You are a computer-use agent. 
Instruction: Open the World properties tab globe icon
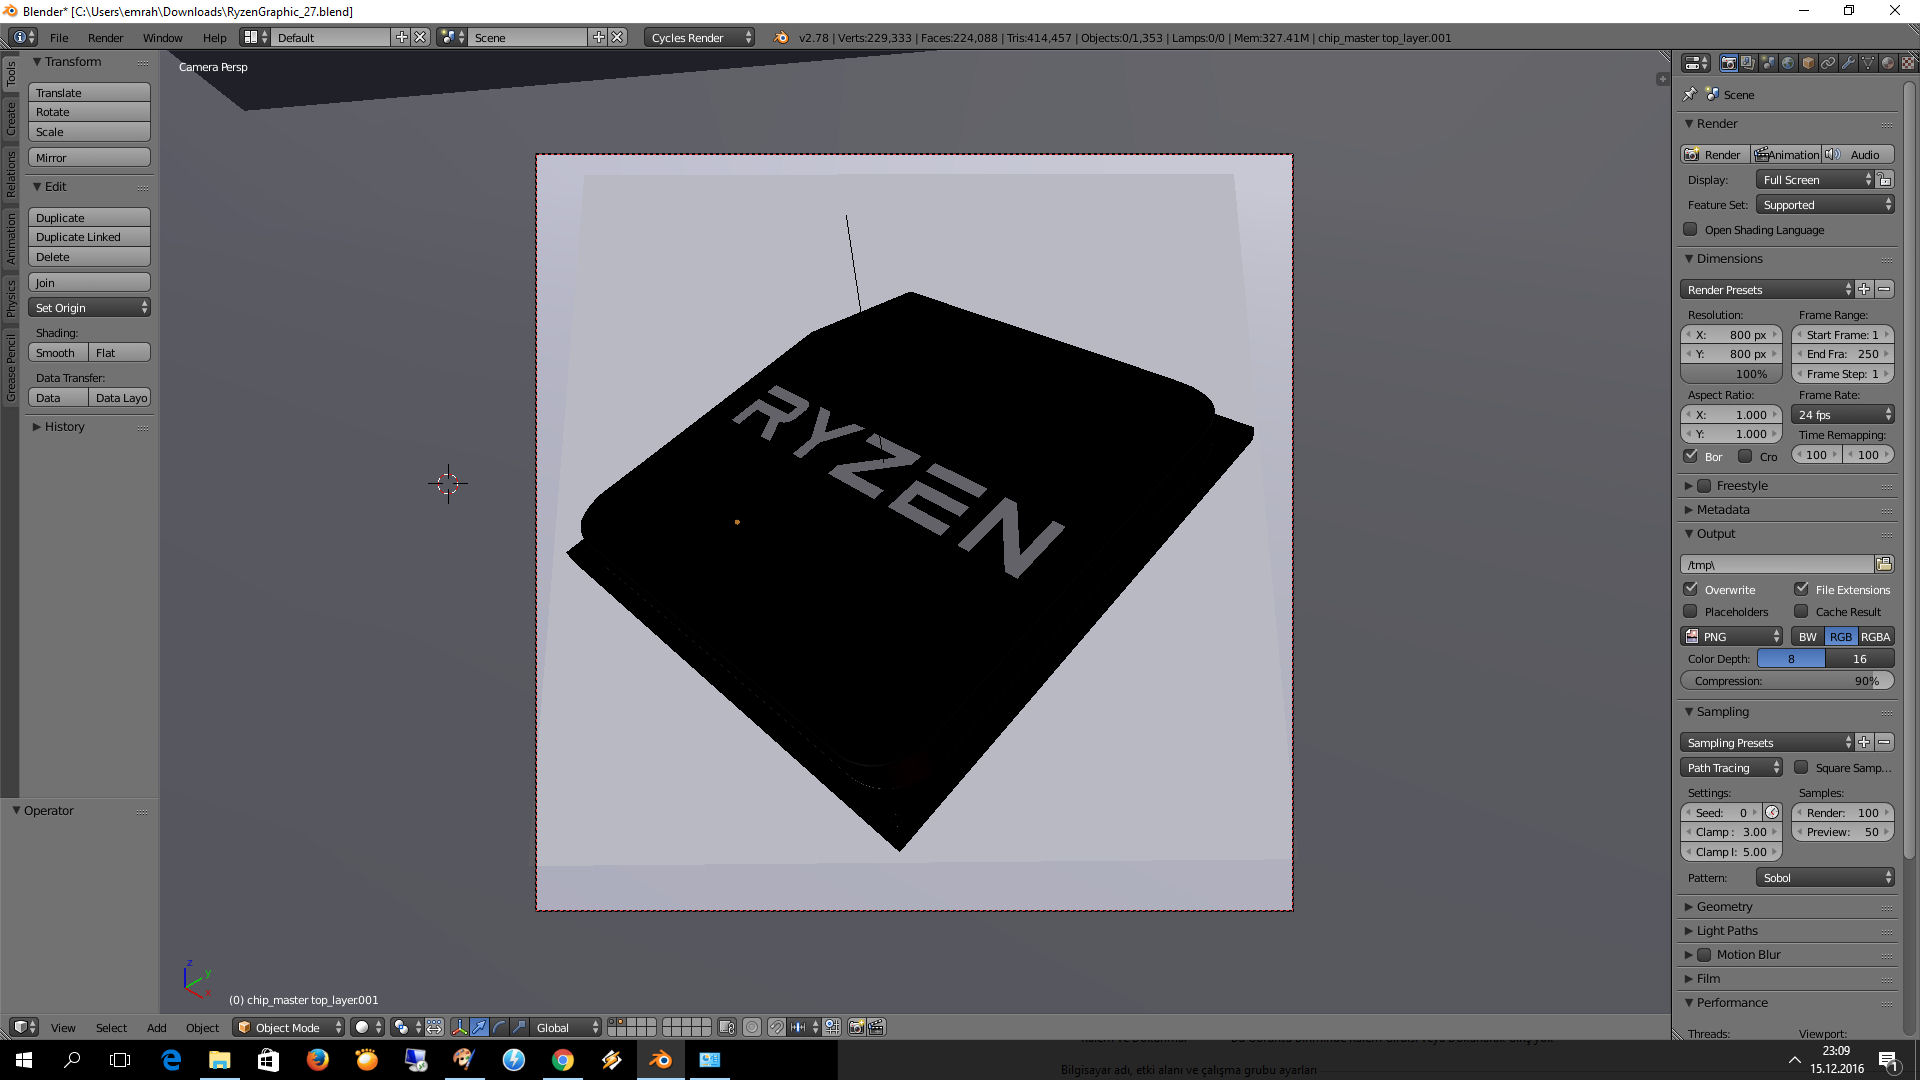[x=1788, y=63]
